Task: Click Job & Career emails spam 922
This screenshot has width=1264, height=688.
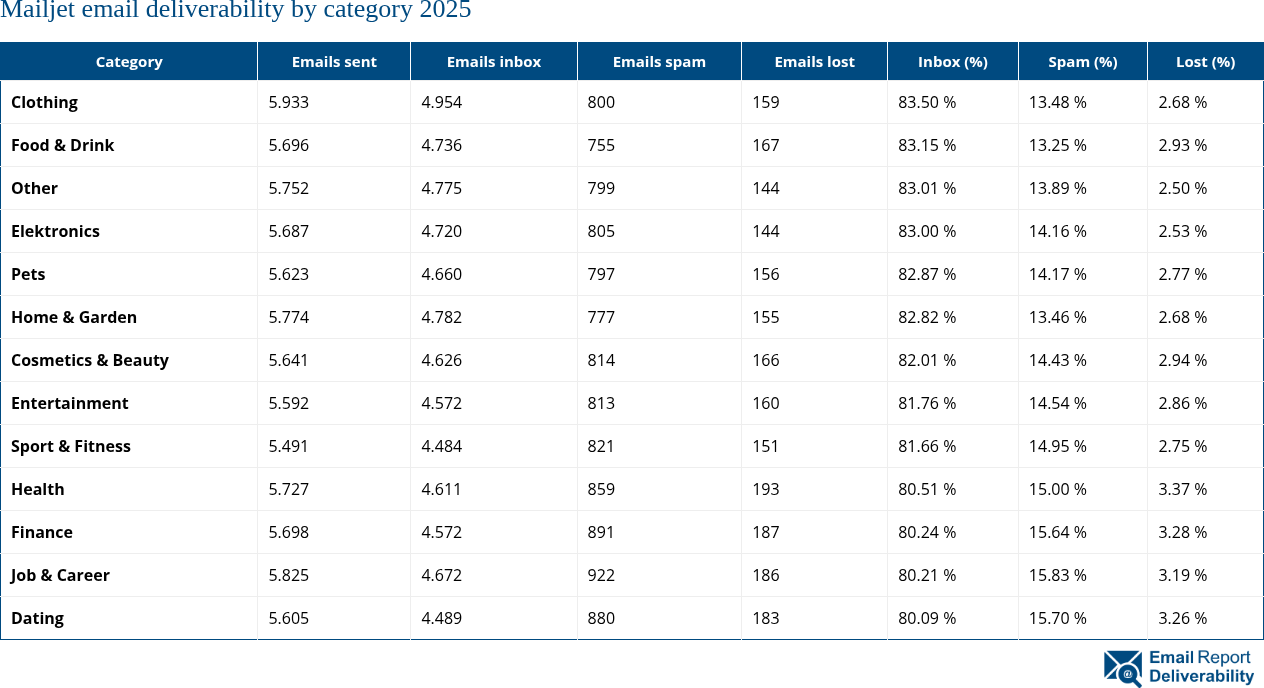Action: 602,575
